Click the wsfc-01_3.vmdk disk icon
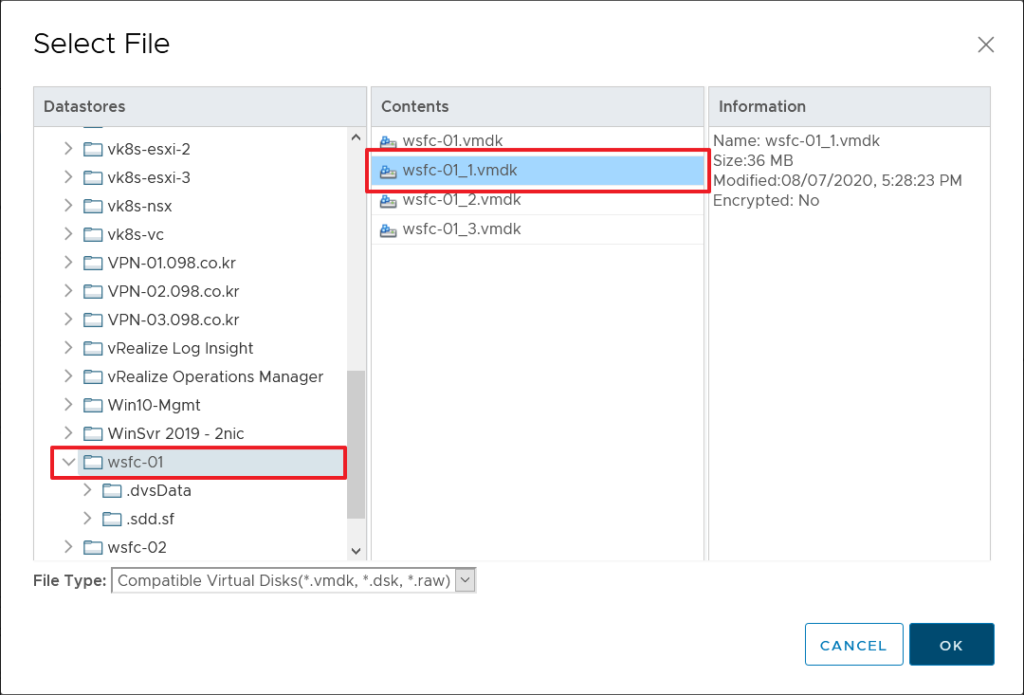1024x695 pixels. tap(388, 230)
